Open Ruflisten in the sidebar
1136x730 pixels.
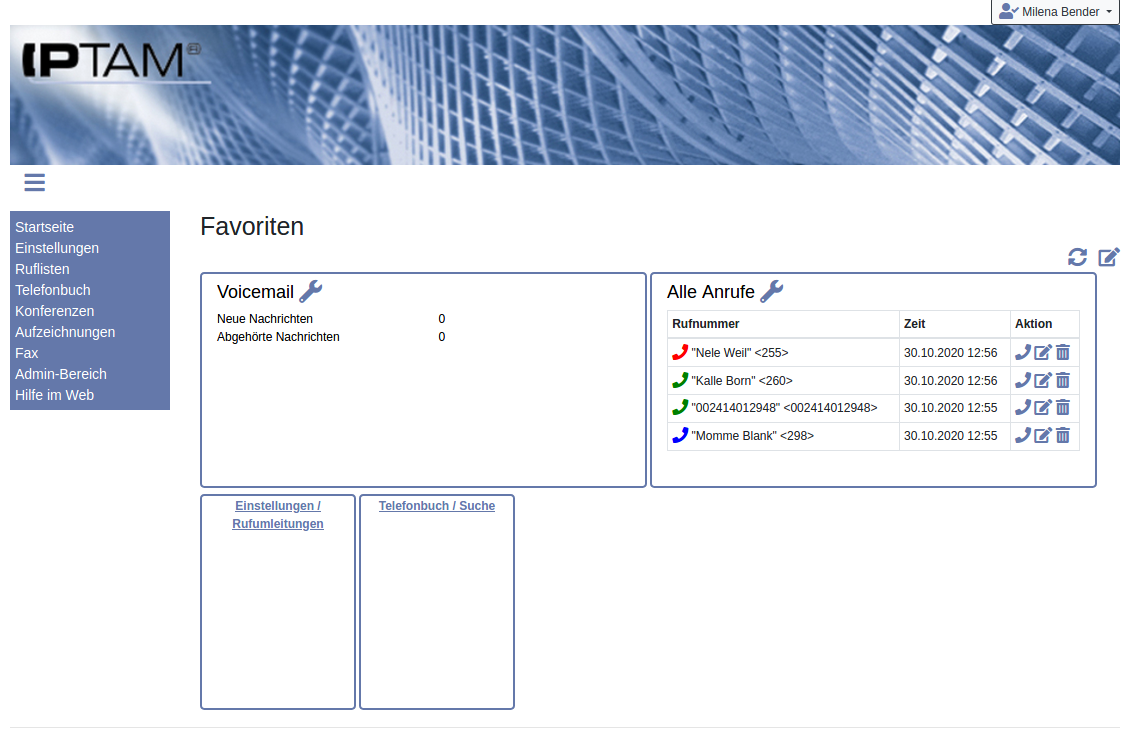[42, 269]
